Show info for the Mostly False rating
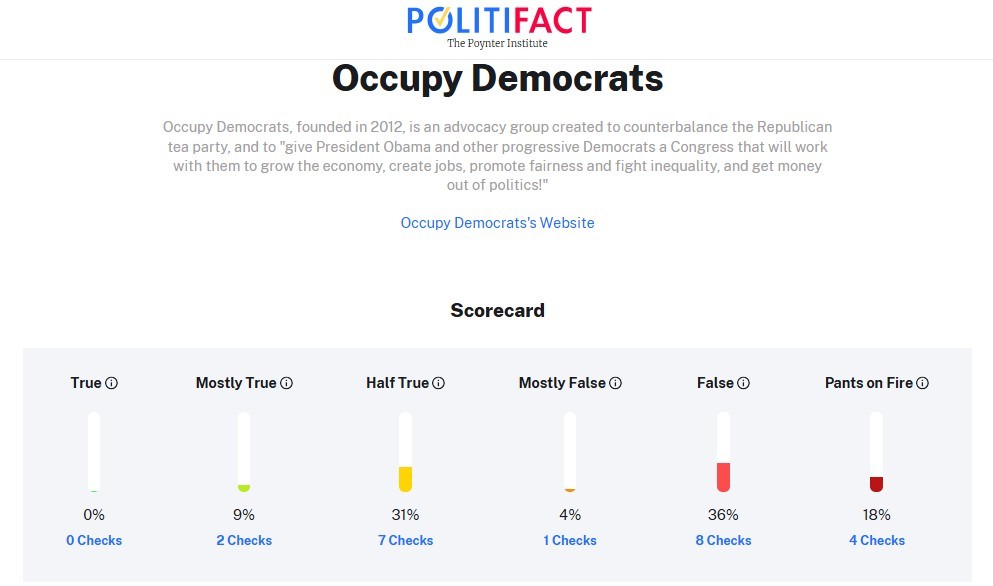This screenshot has height=586, width=993. pyautogui.click(x=616, y=383)
